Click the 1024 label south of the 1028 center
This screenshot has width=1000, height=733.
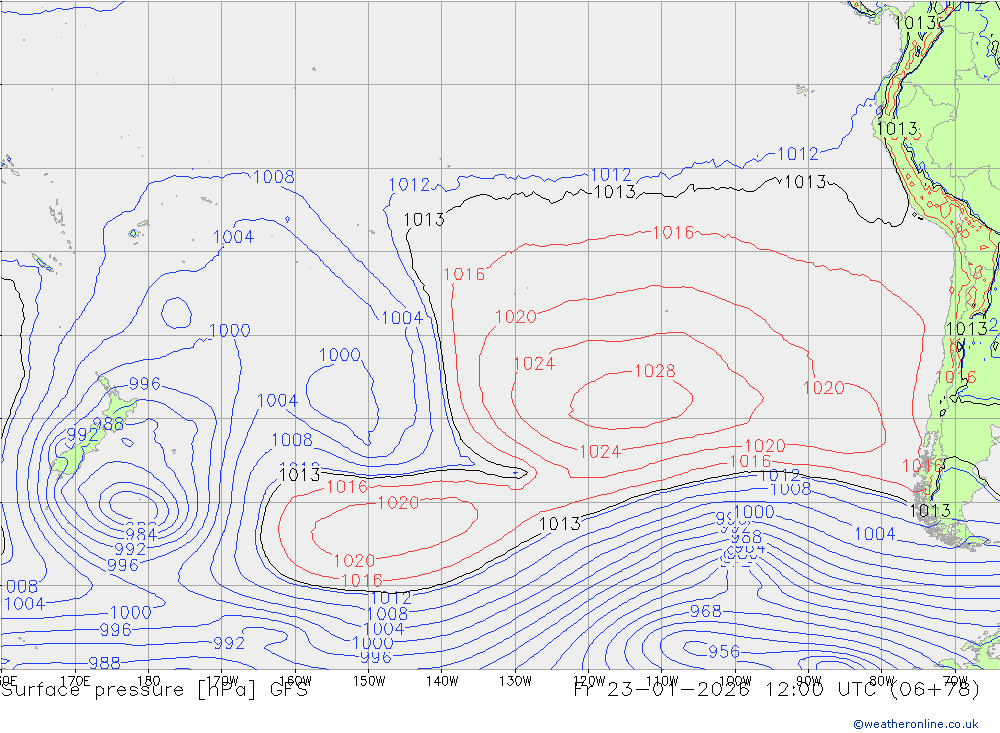coord(599,452)
